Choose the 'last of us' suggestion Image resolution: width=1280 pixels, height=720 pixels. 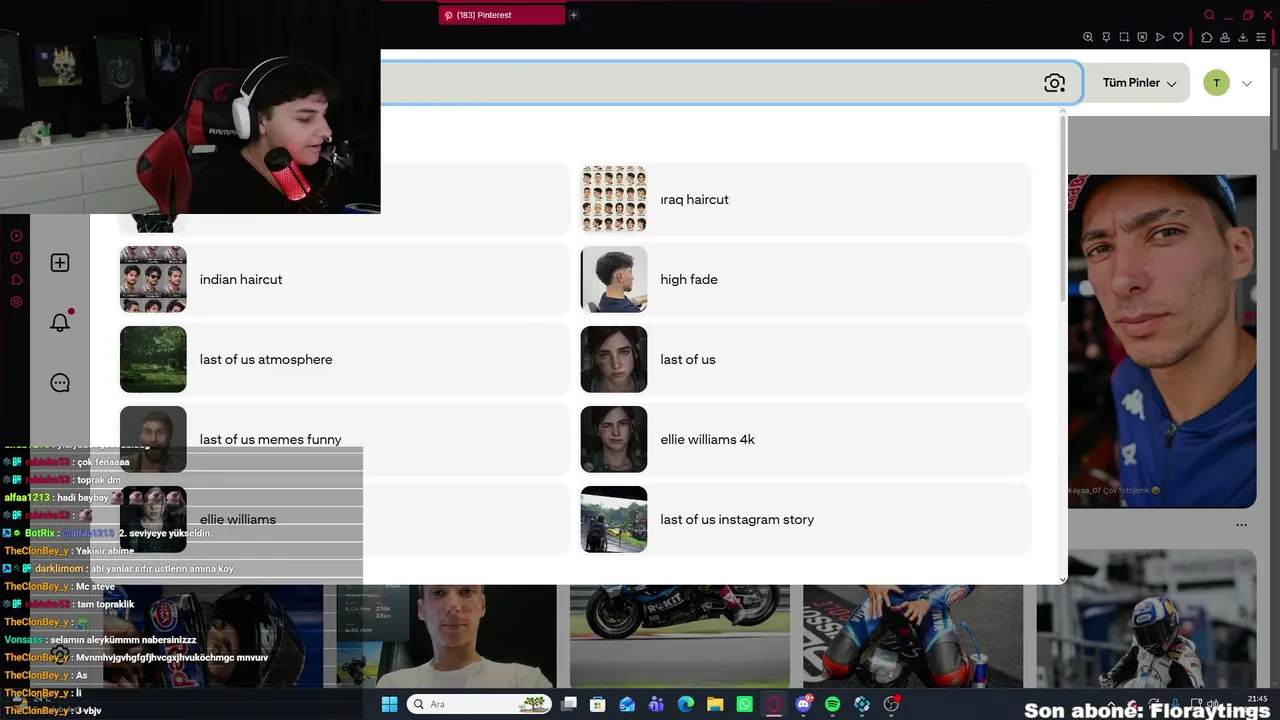[805, 359]
